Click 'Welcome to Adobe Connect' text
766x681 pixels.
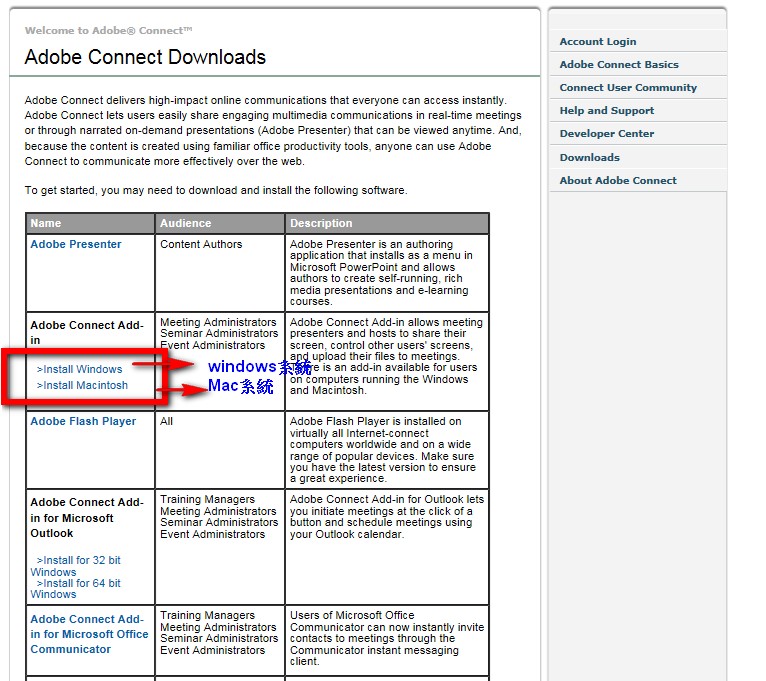click(108, 31)
